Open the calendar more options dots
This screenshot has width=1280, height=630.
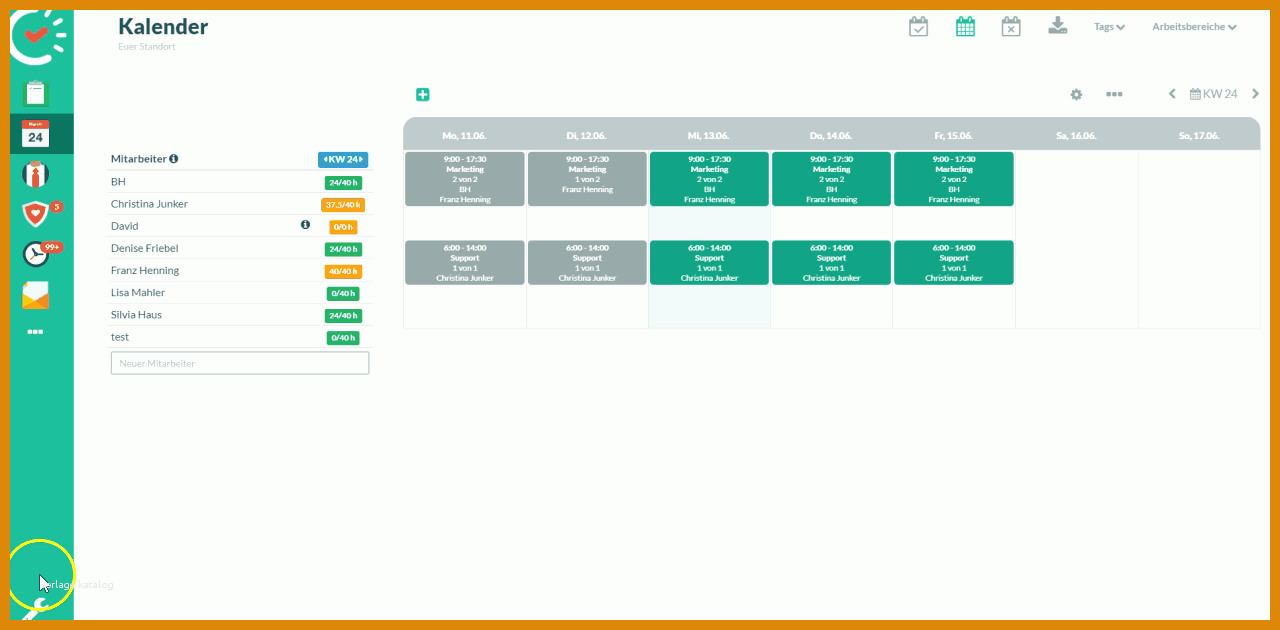point(1114,94)
